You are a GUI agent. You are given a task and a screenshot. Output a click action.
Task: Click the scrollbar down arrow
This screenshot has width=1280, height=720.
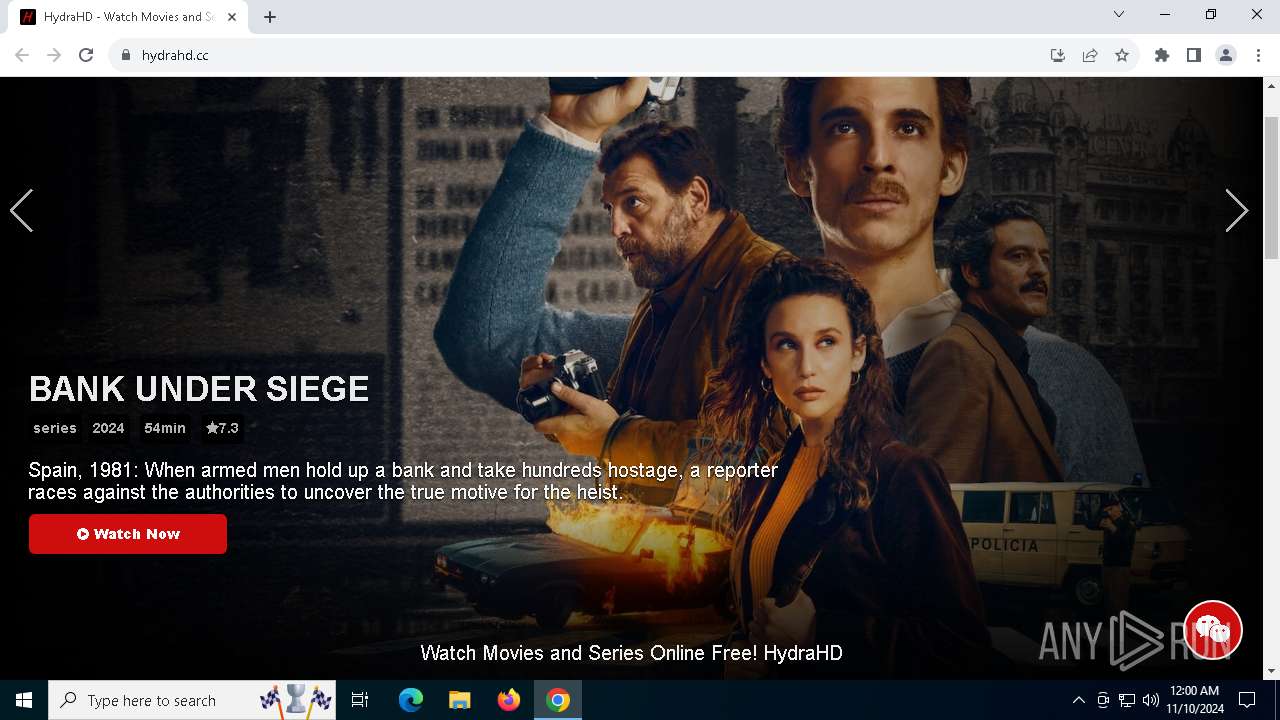tap(1271, 671)
